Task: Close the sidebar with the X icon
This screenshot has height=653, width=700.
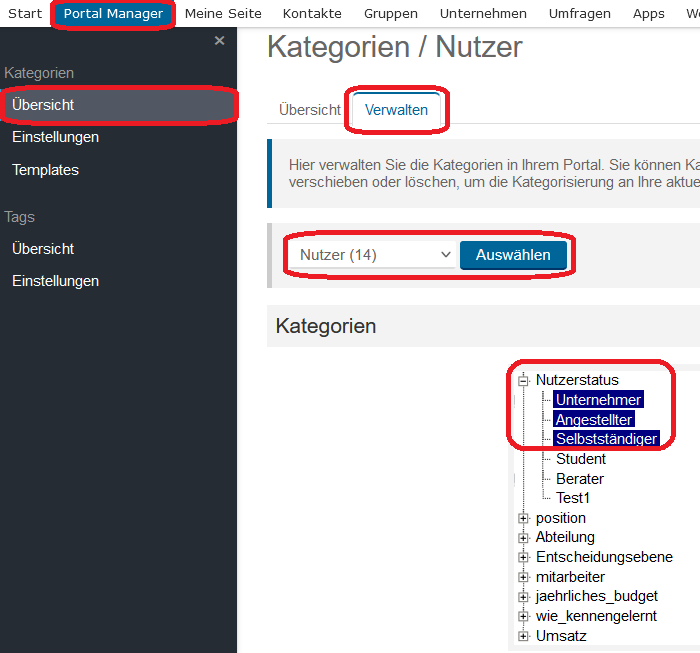Action: click(219, 41)
